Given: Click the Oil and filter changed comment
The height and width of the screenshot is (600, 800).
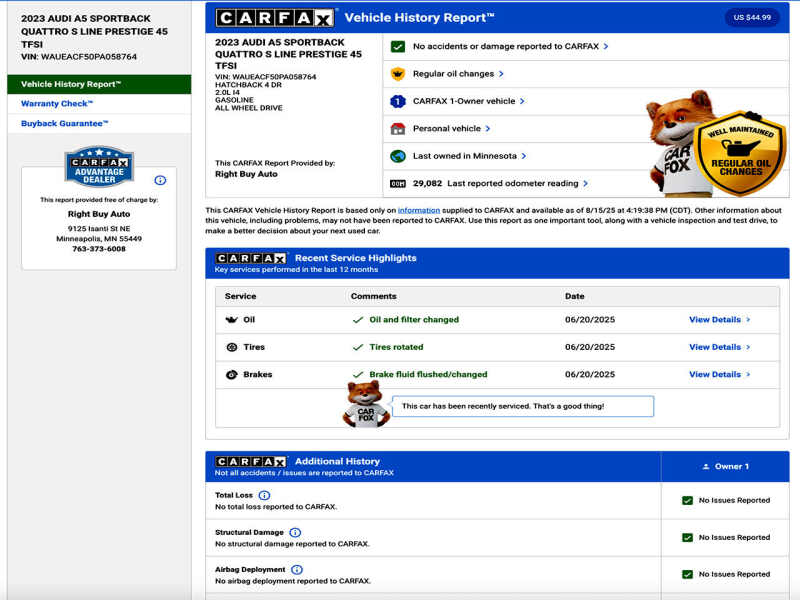Looking at the screenshot, I should tap(414, 320).
